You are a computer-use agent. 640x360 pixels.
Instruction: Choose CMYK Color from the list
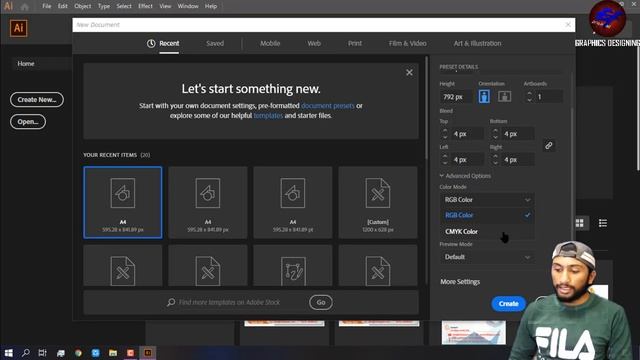[487, 231]
